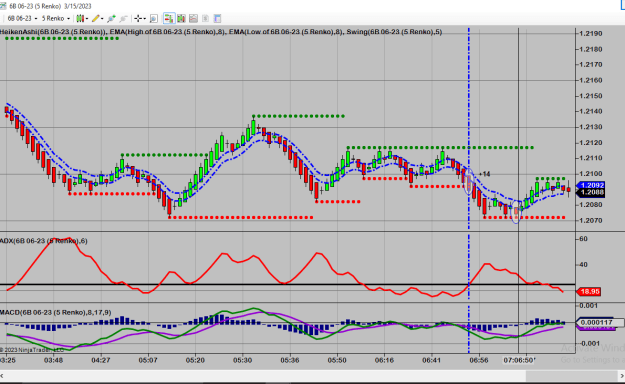Toggle the highlighted Chart Trader icon
The height and width of the screenshot is (384, 625).
coord(169,18)
